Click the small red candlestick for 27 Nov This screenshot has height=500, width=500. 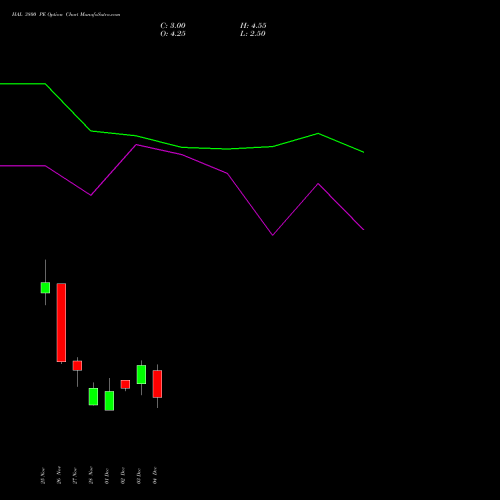click(x=77, y=366)
